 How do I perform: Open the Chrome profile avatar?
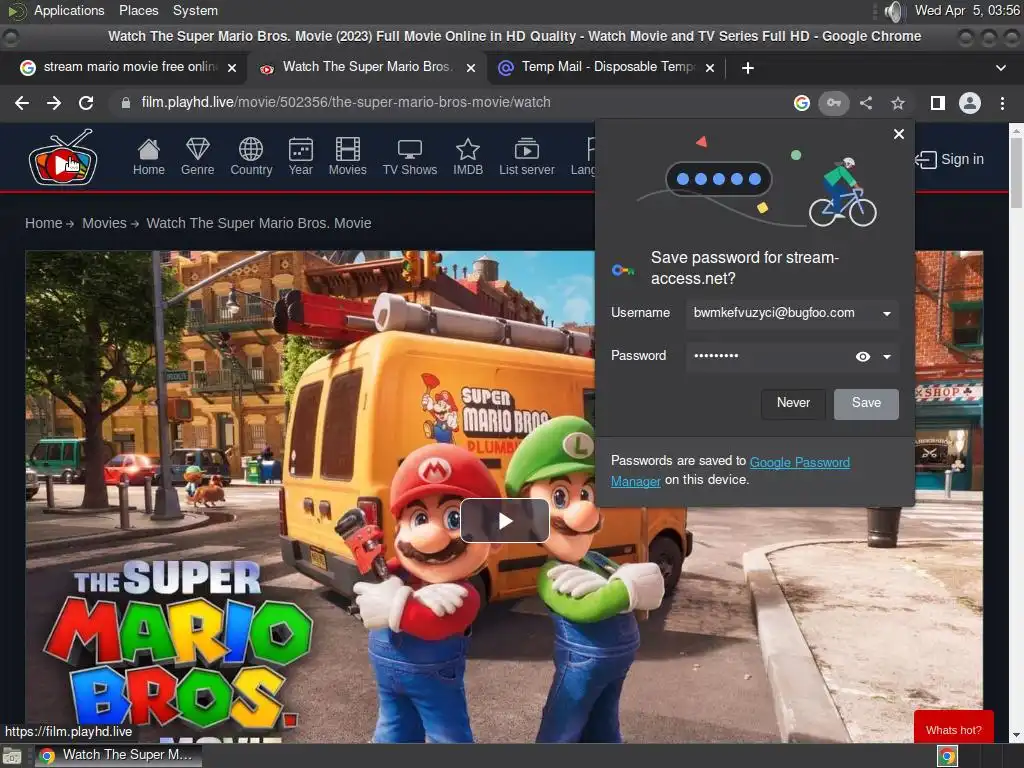tap(970, 103)
